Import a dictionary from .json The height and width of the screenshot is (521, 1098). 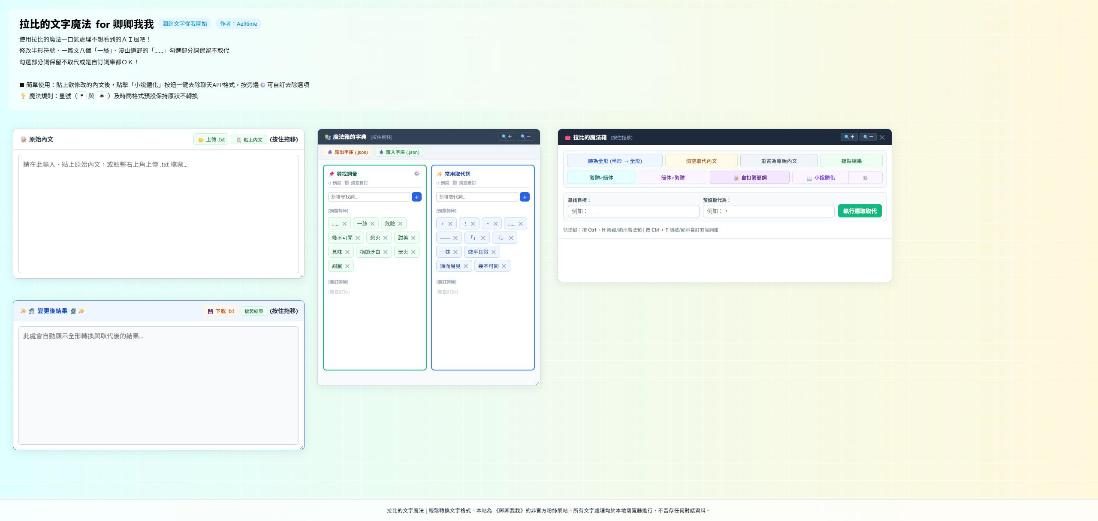pos(398,152)
